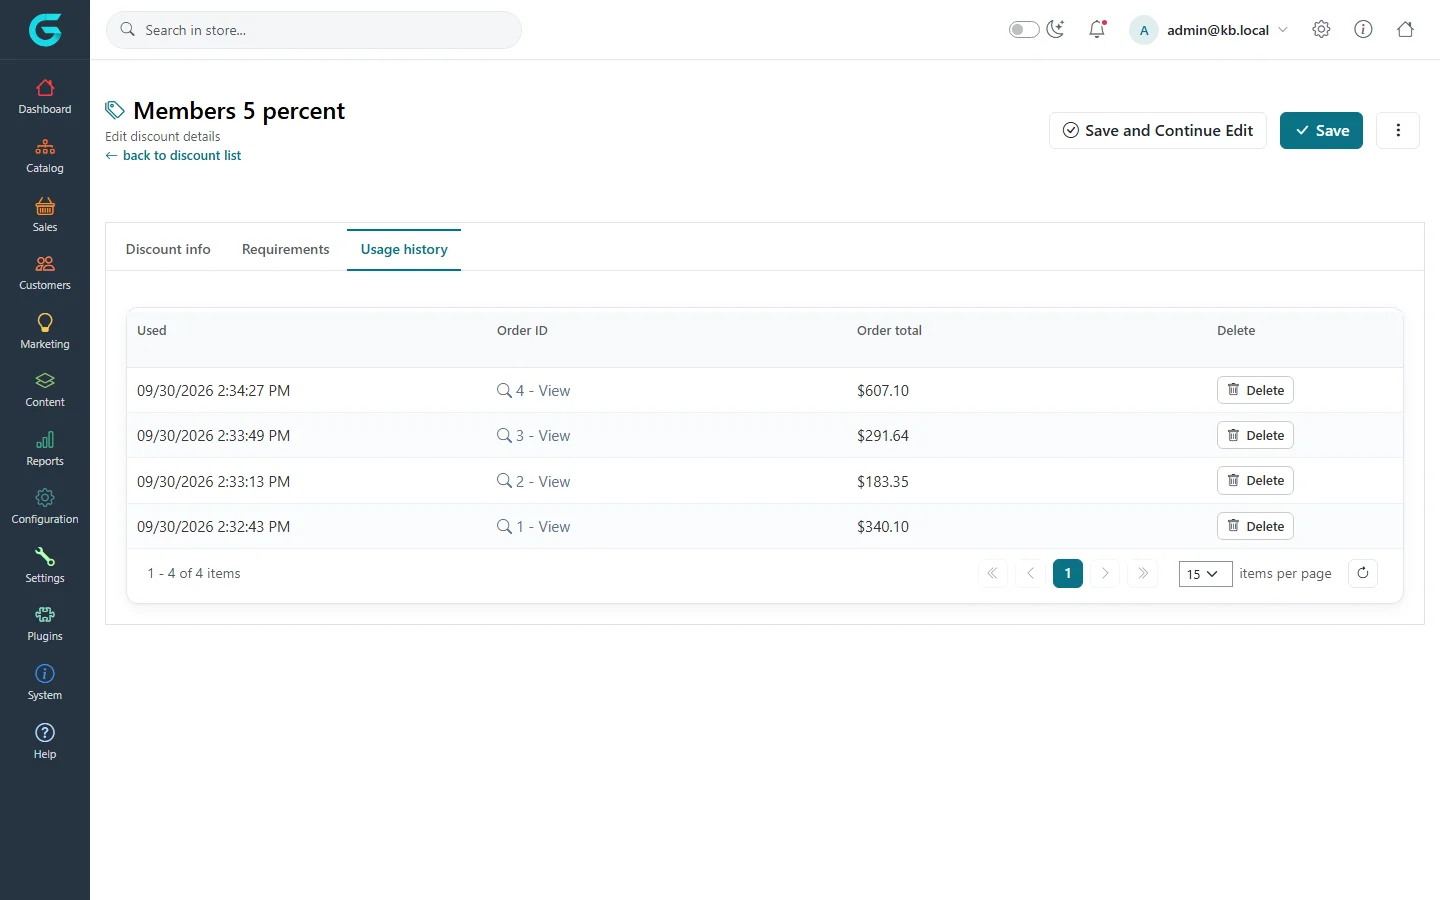View order 2 details
Screen dimensions: 1440x900
click(534, 482)
